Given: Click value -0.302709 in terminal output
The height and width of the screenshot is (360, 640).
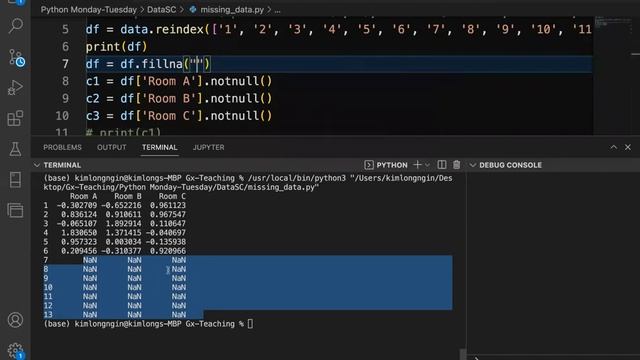Looking at the screenshot, I should (x=77, y=205).
